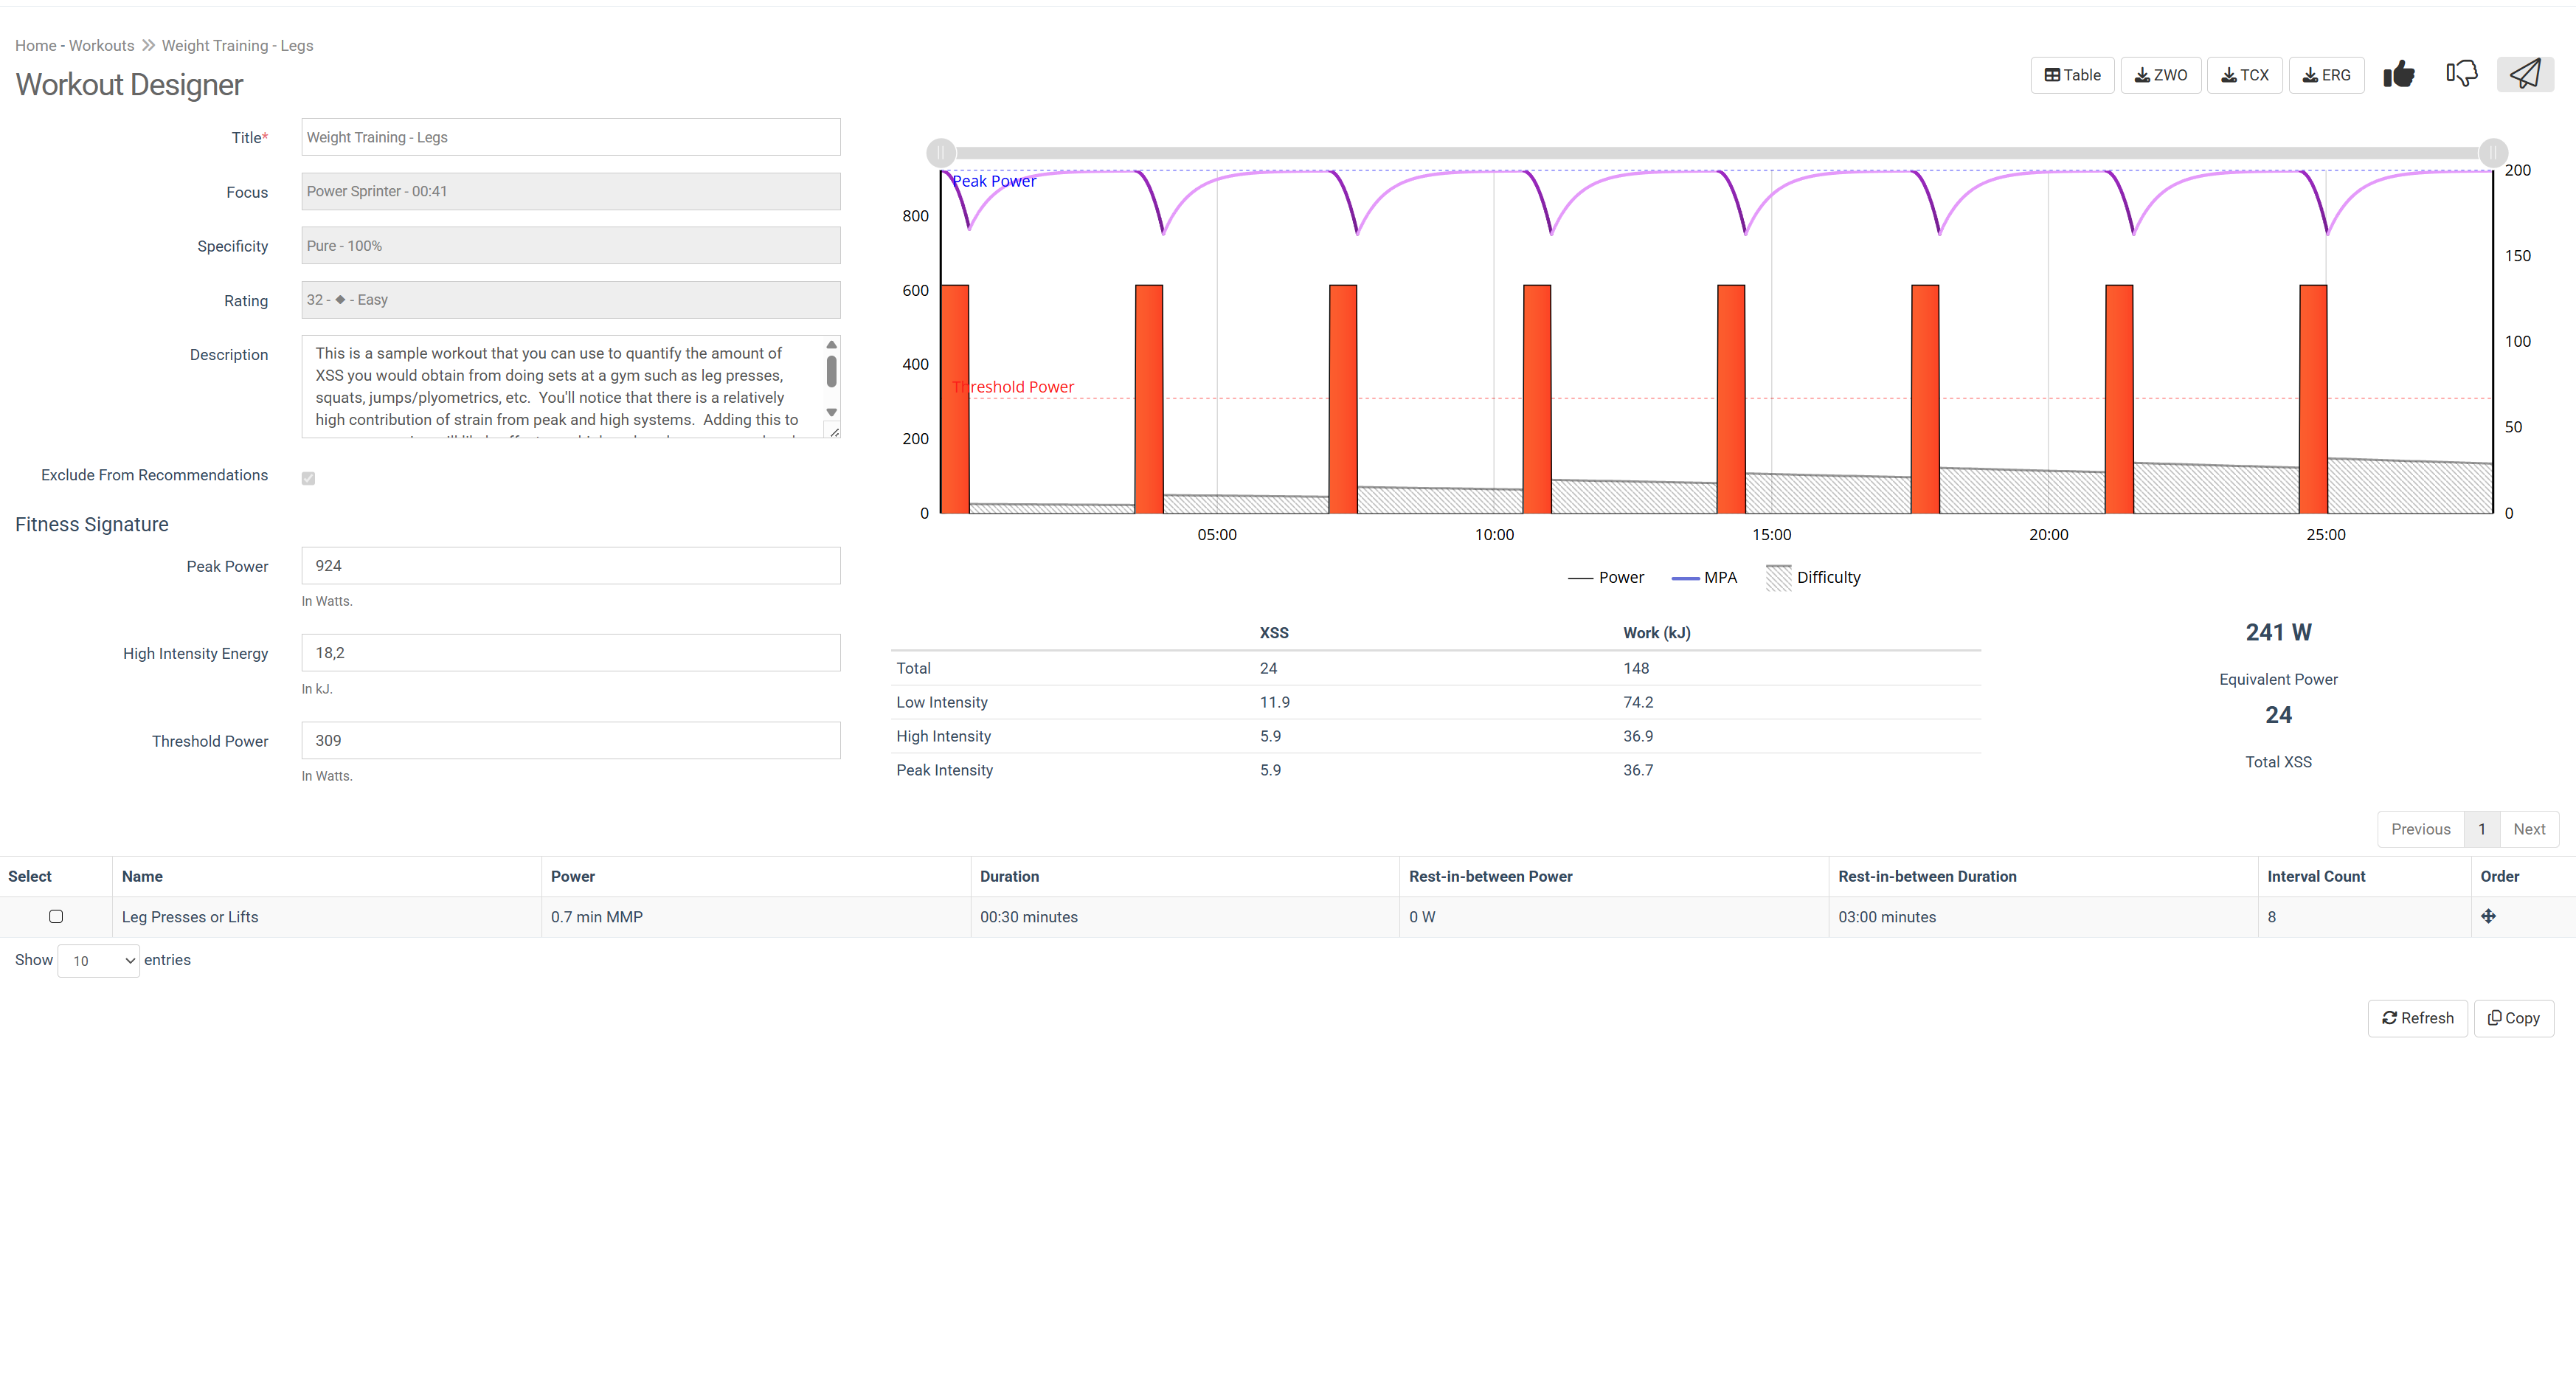Sort table by Interval Count column
The width and height of the screenshot is (2576, 1396).
tap(2315, 876)
